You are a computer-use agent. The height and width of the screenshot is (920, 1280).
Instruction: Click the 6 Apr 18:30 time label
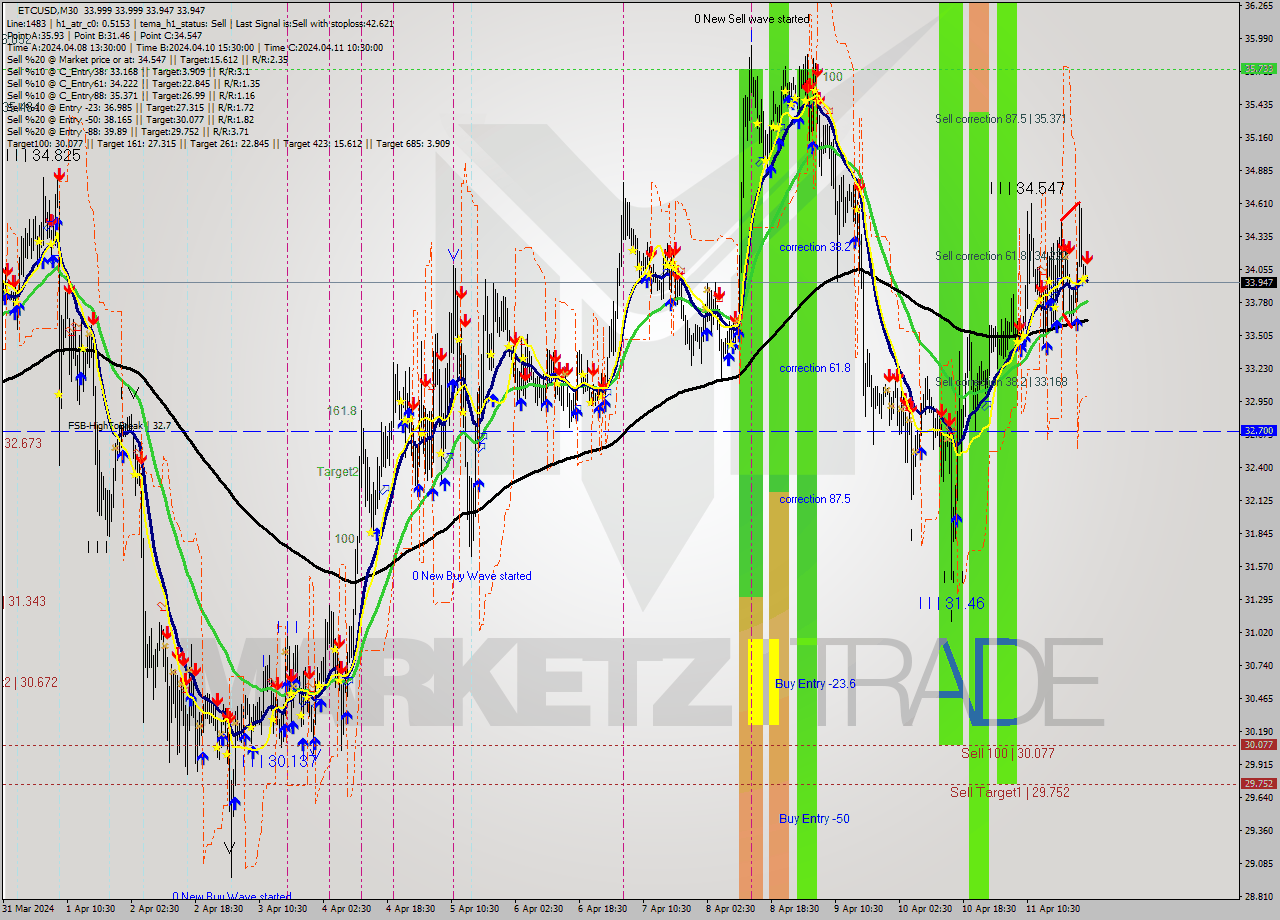tap(602, 909)
